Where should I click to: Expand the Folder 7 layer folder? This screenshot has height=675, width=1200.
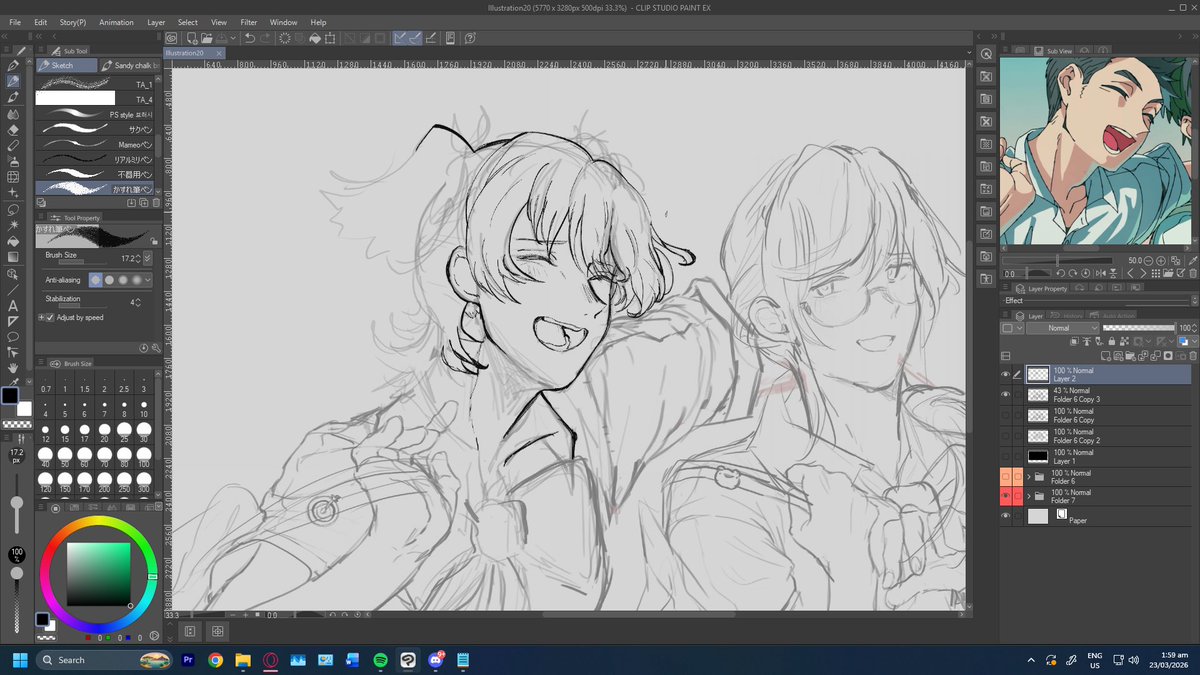[1028, 497]
